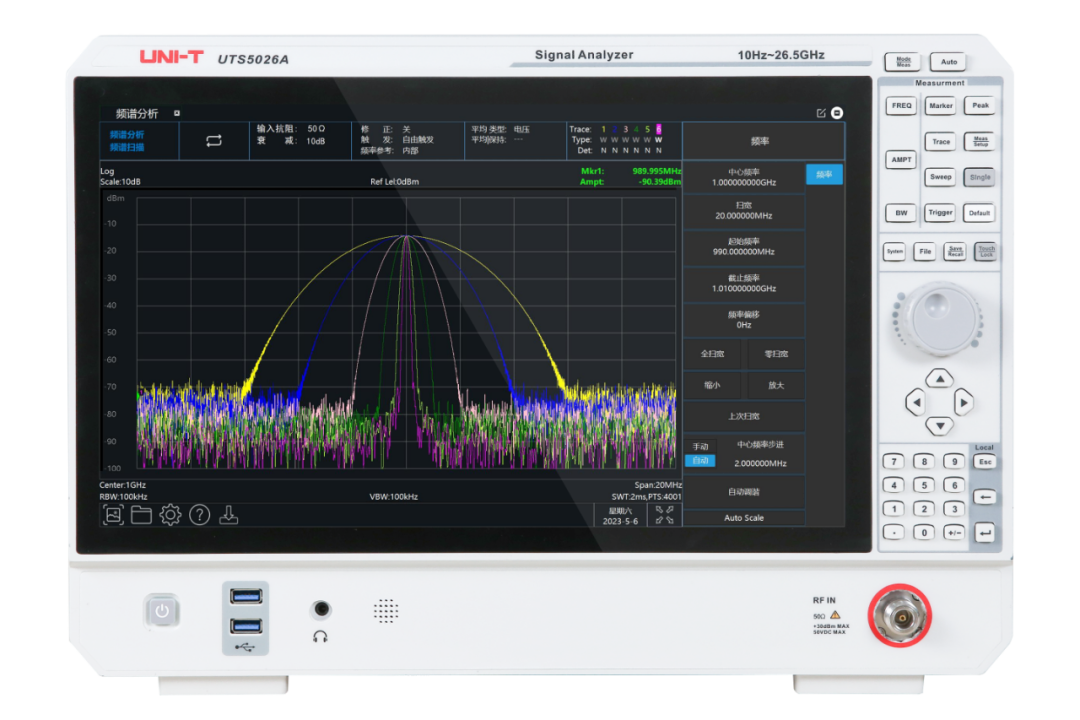Tap the 中心频率 1.000000000GHz entry
The image size is (1080, 720).
click(x=744, y=177)
